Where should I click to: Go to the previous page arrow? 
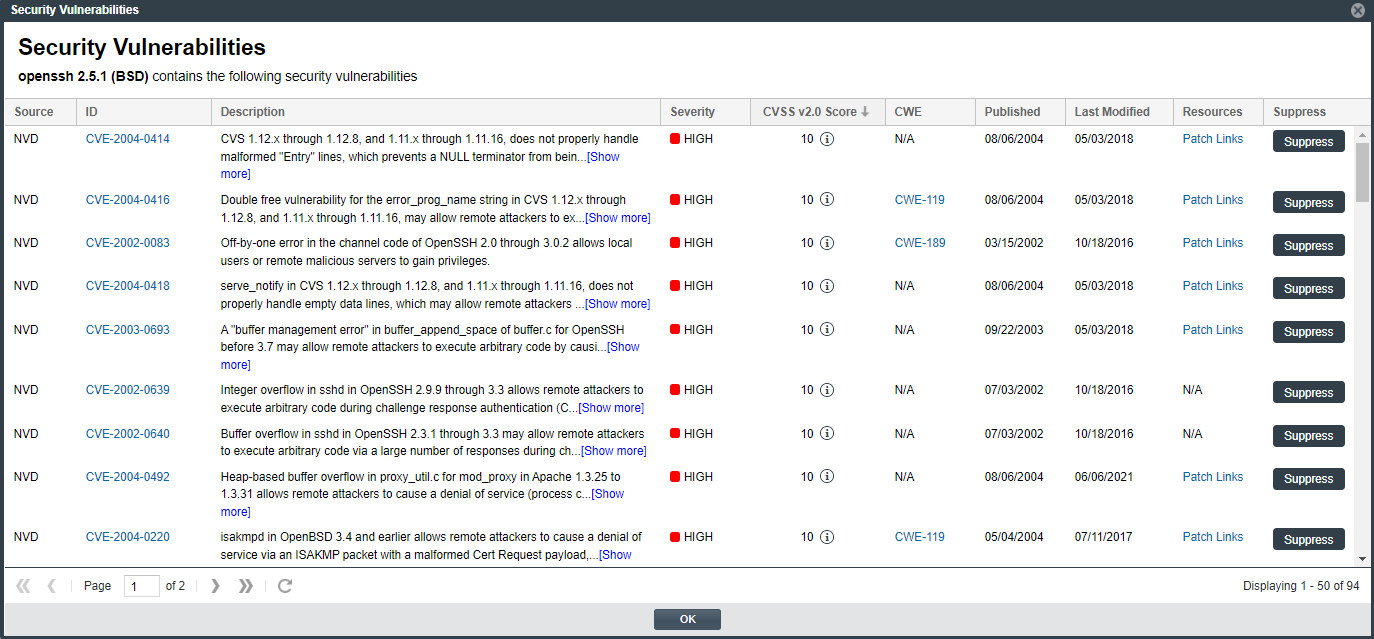(x=52, y=586)
